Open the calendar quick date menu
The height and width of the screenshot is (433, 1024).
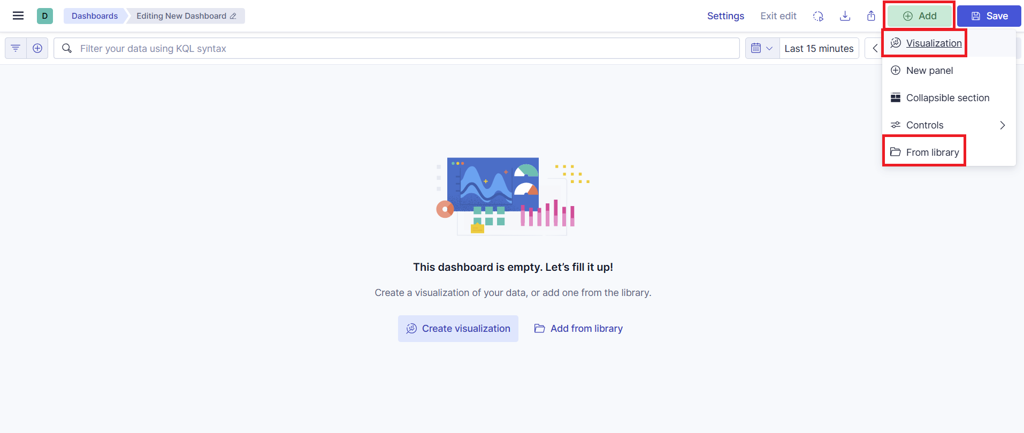click(x=762, y=48)
